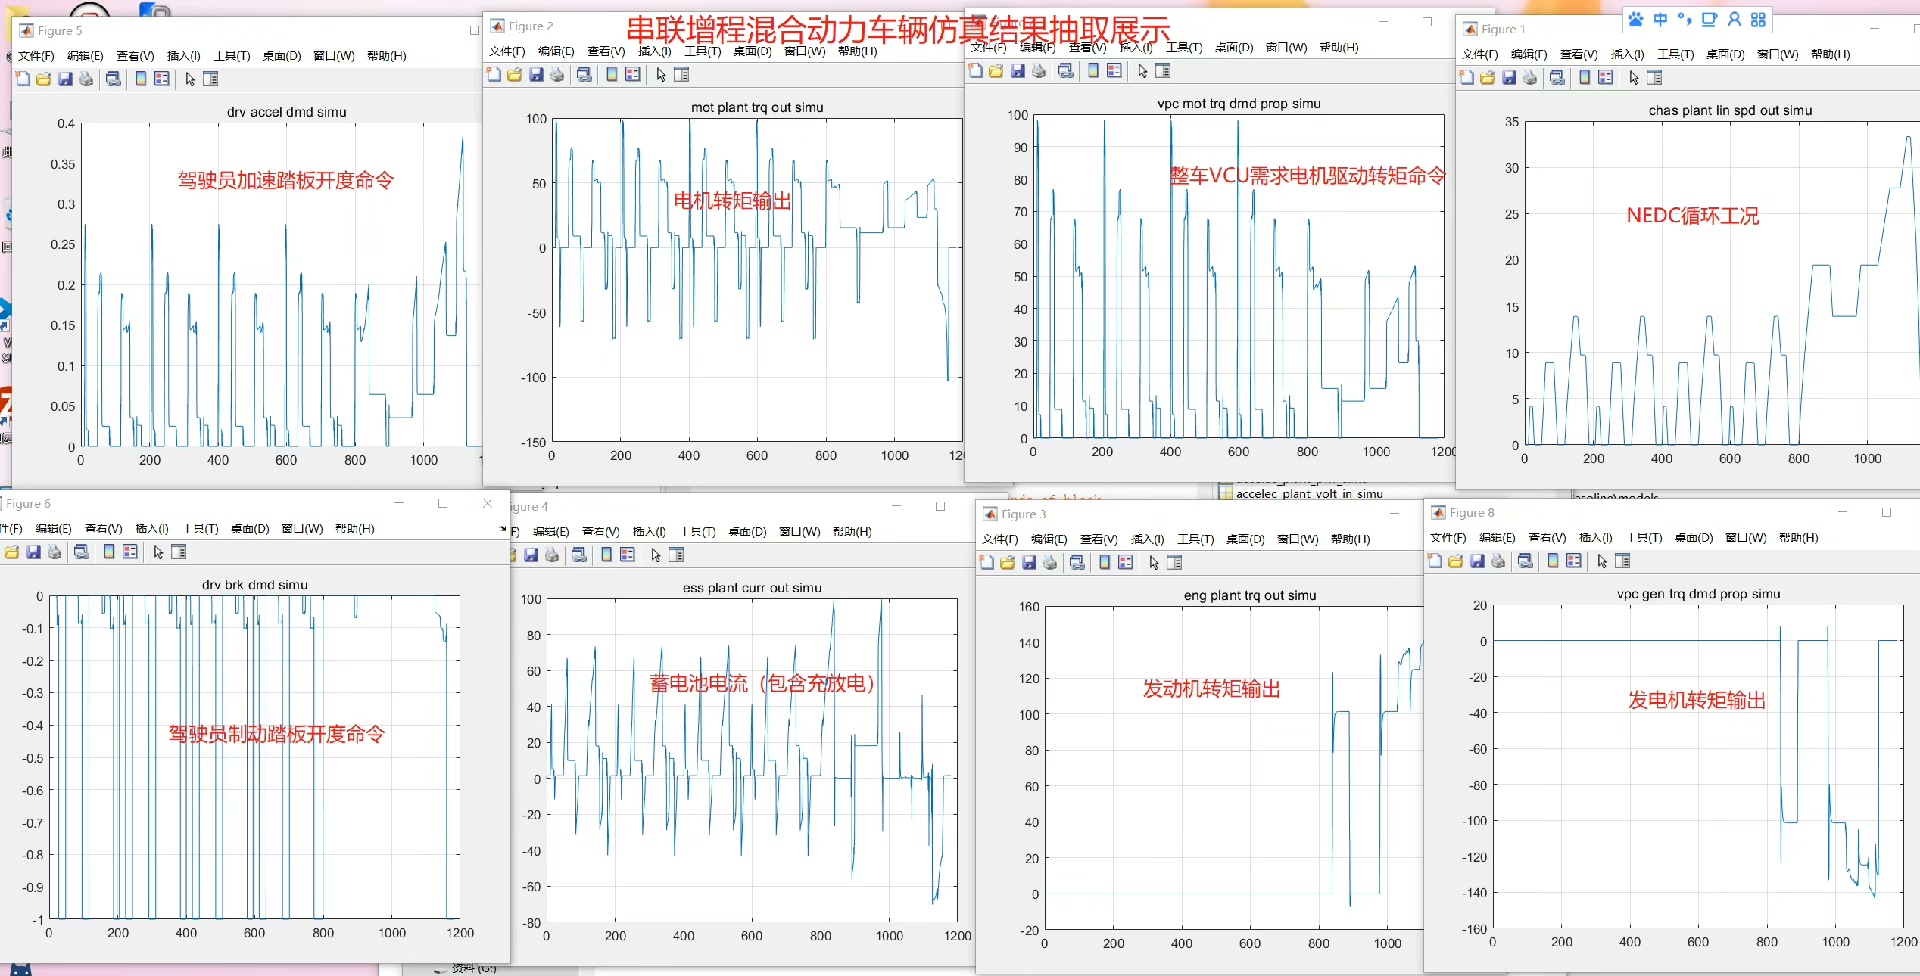Open the four-squares toolbox in input method bar
The height and width of the screenshot is (976, 1920).
click(x=1758, y=19)
